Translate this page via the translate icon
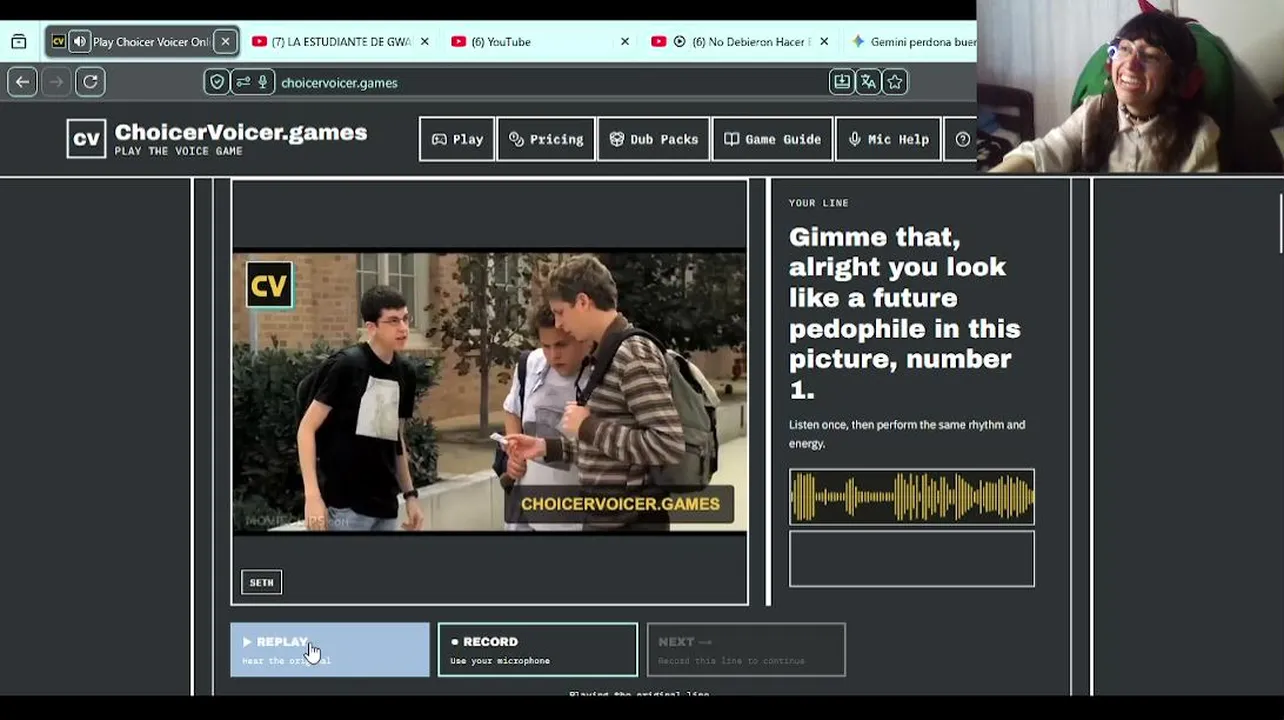1284x720 pixels. (x=868, y=82)
